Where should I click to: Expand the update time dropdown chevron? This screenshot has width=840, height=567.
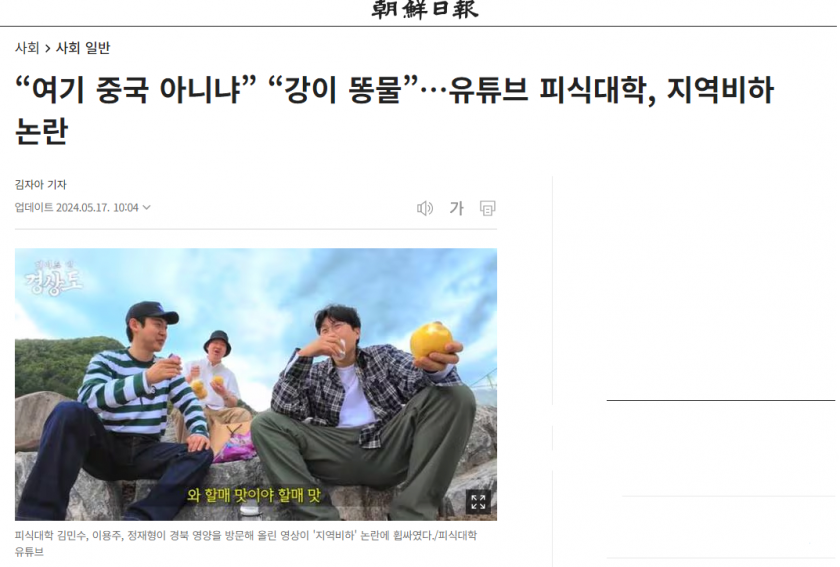point(147,207)
